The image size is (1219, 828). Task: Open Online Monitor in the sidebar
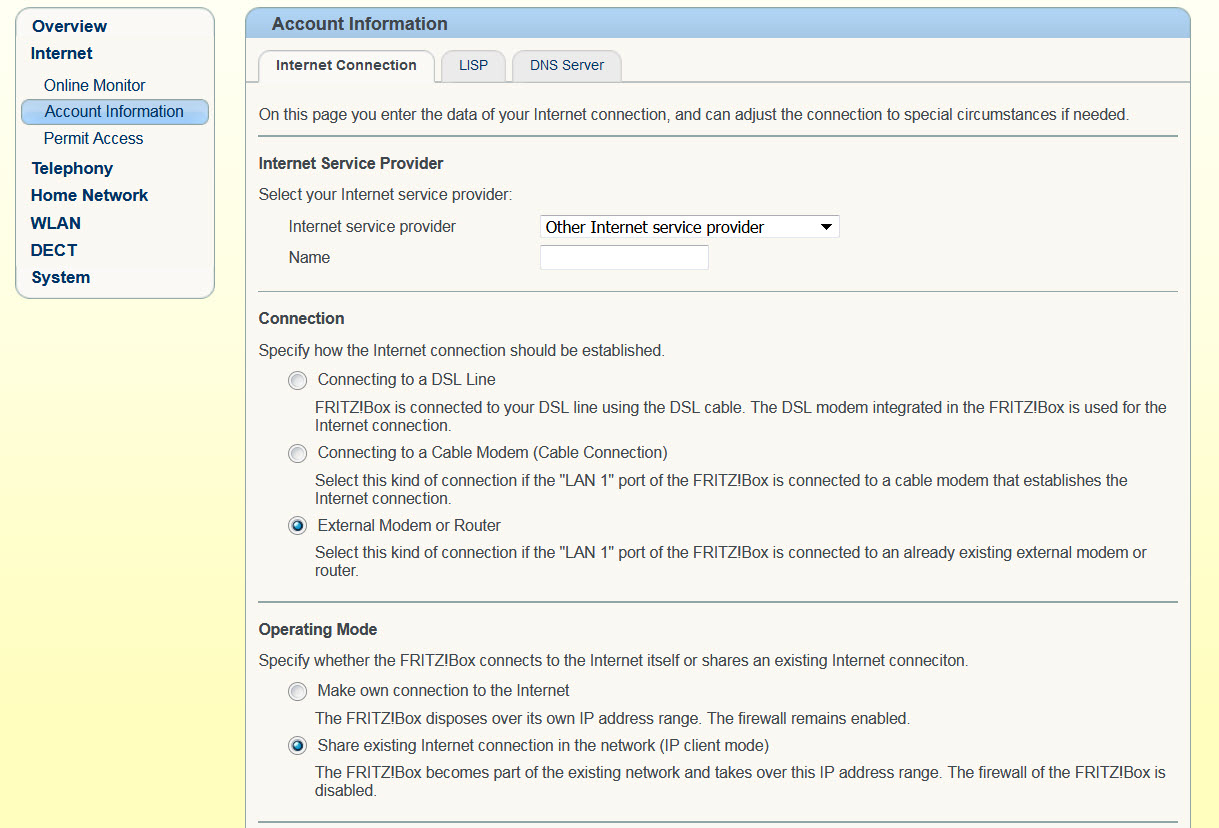pos(94,86)
